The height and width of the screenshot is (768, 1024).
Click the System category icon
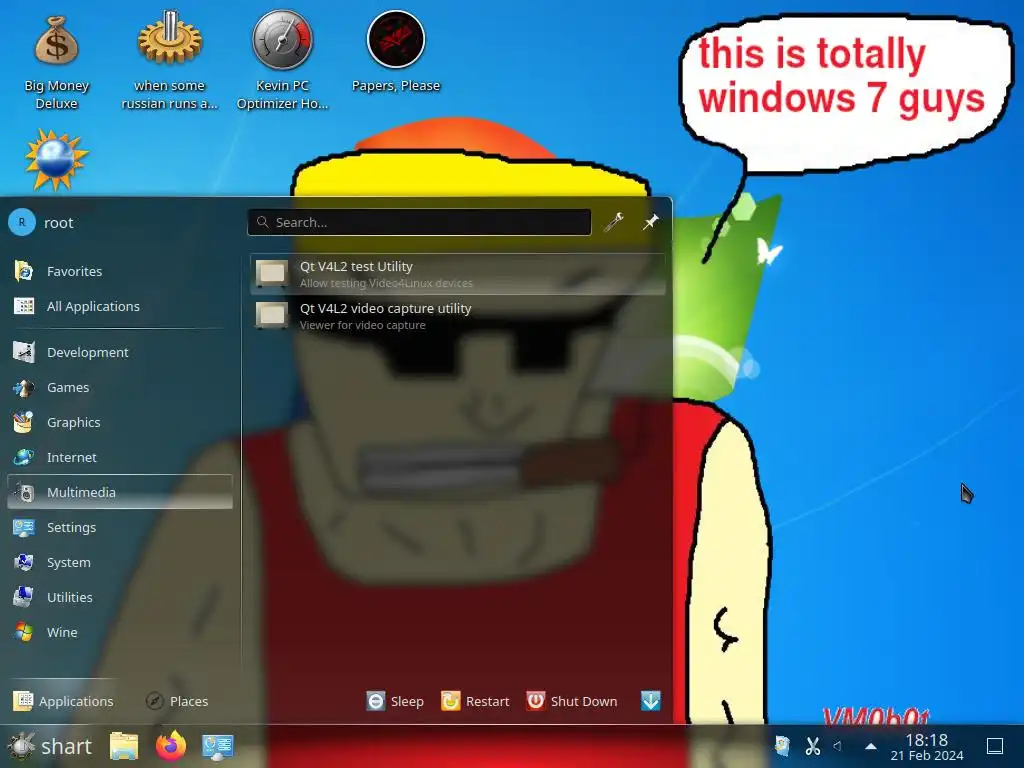point(24,562)
